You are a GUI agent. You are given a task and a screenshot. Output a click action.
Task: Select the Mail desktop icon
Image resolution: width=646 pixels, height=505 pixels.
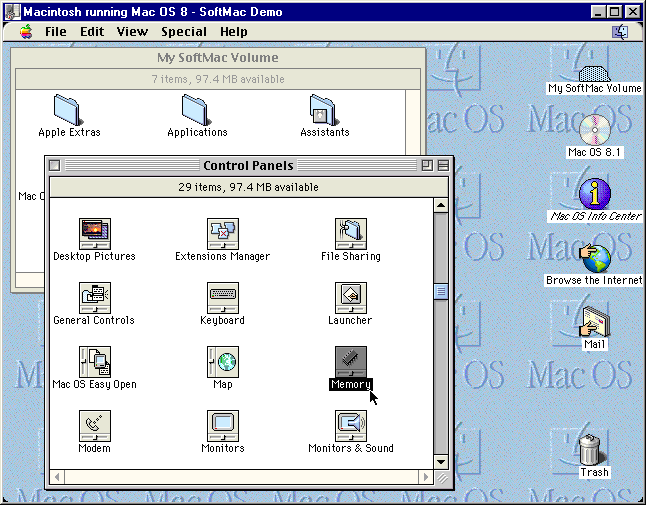pos(595,322)
